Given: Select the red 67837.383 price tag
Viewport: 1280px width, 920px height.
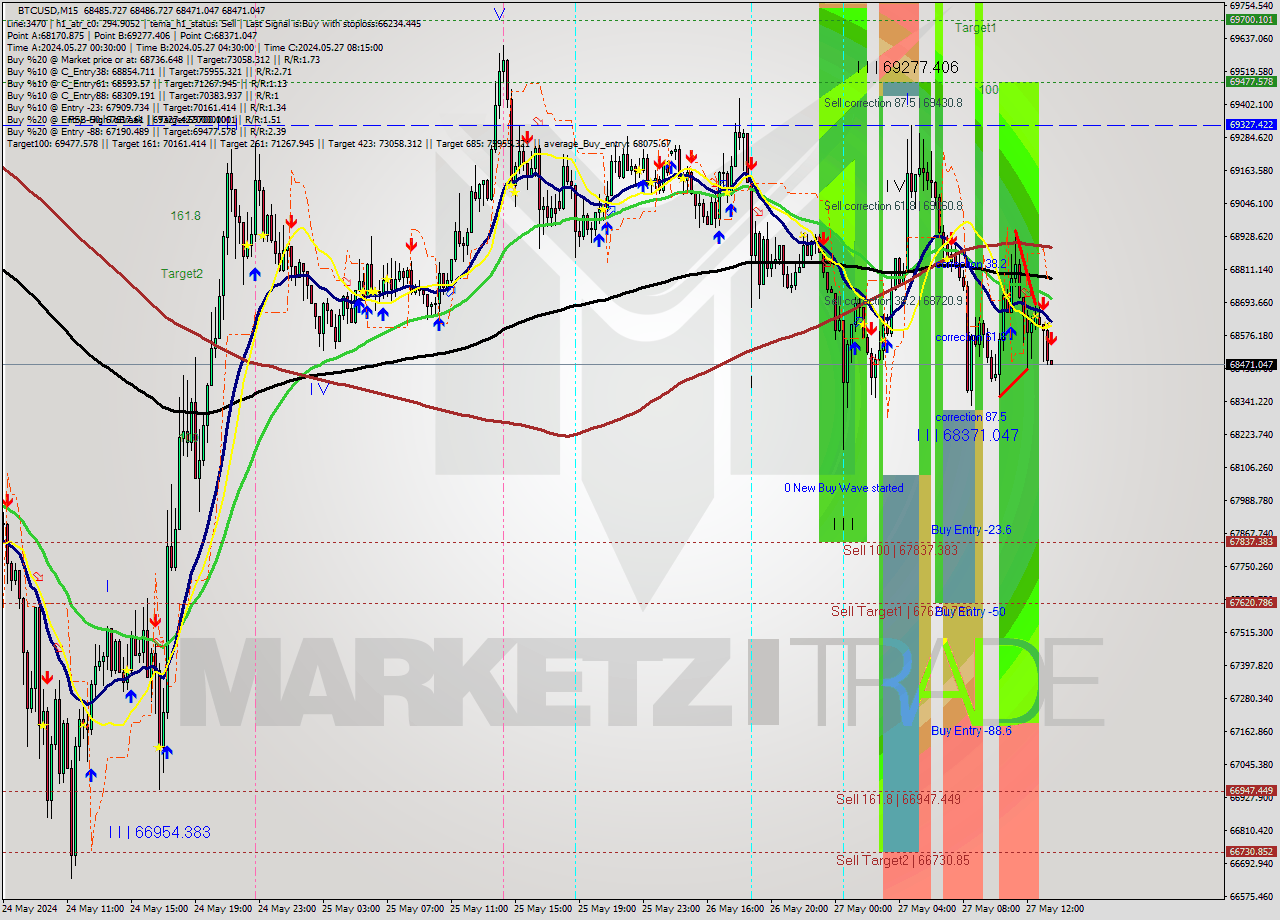Looking at the screenshot, I should (x=1250, y=542).
